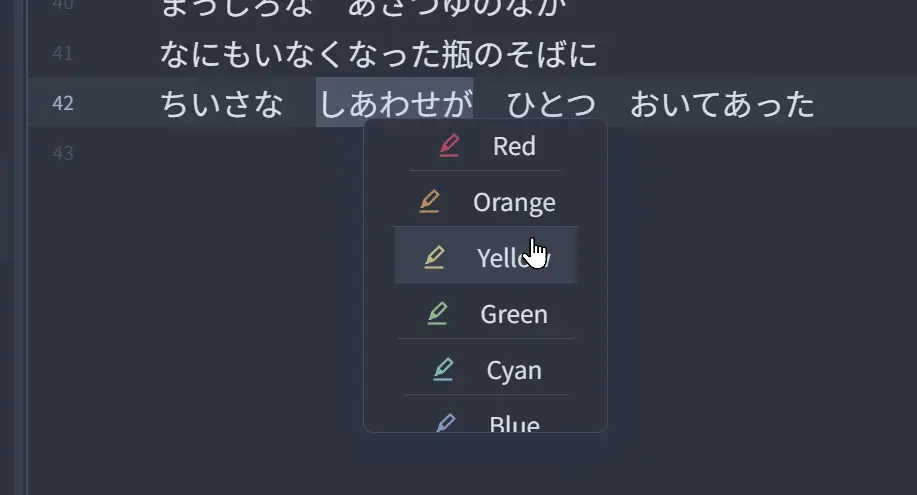
Task: Apply the Yellow highlight color
Action: 486,256
